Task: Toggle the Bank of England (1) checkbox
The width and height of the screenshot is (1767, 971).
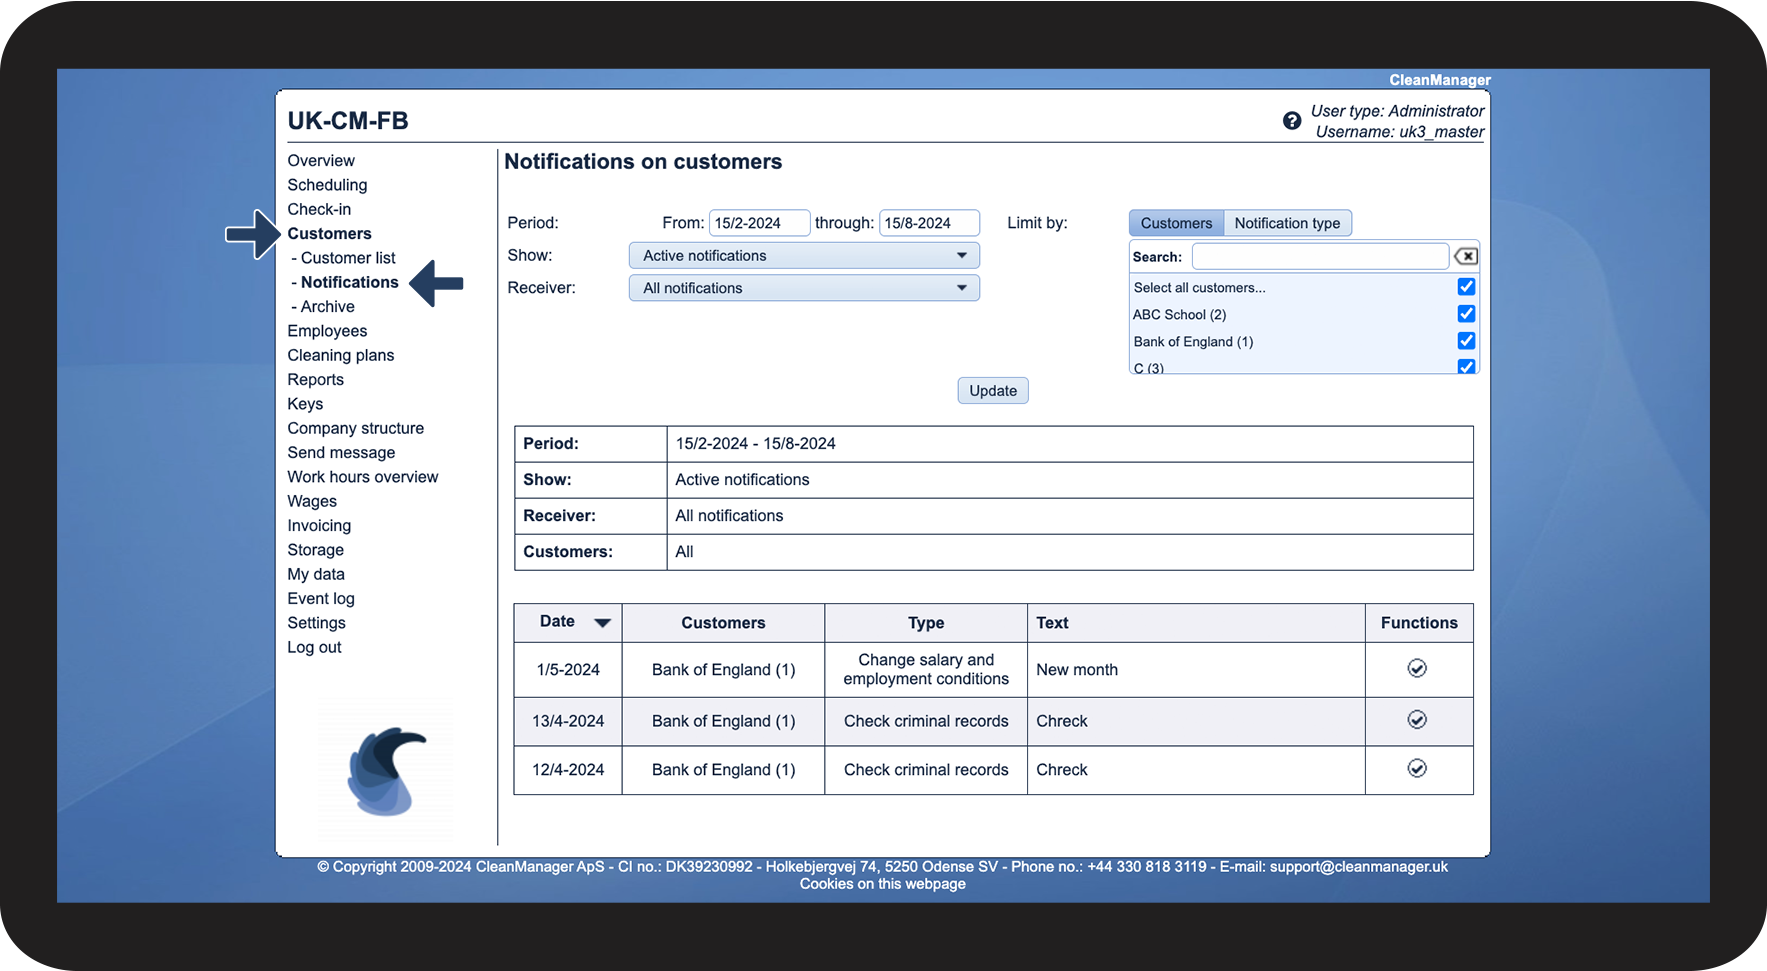Action: point(1466,341)
